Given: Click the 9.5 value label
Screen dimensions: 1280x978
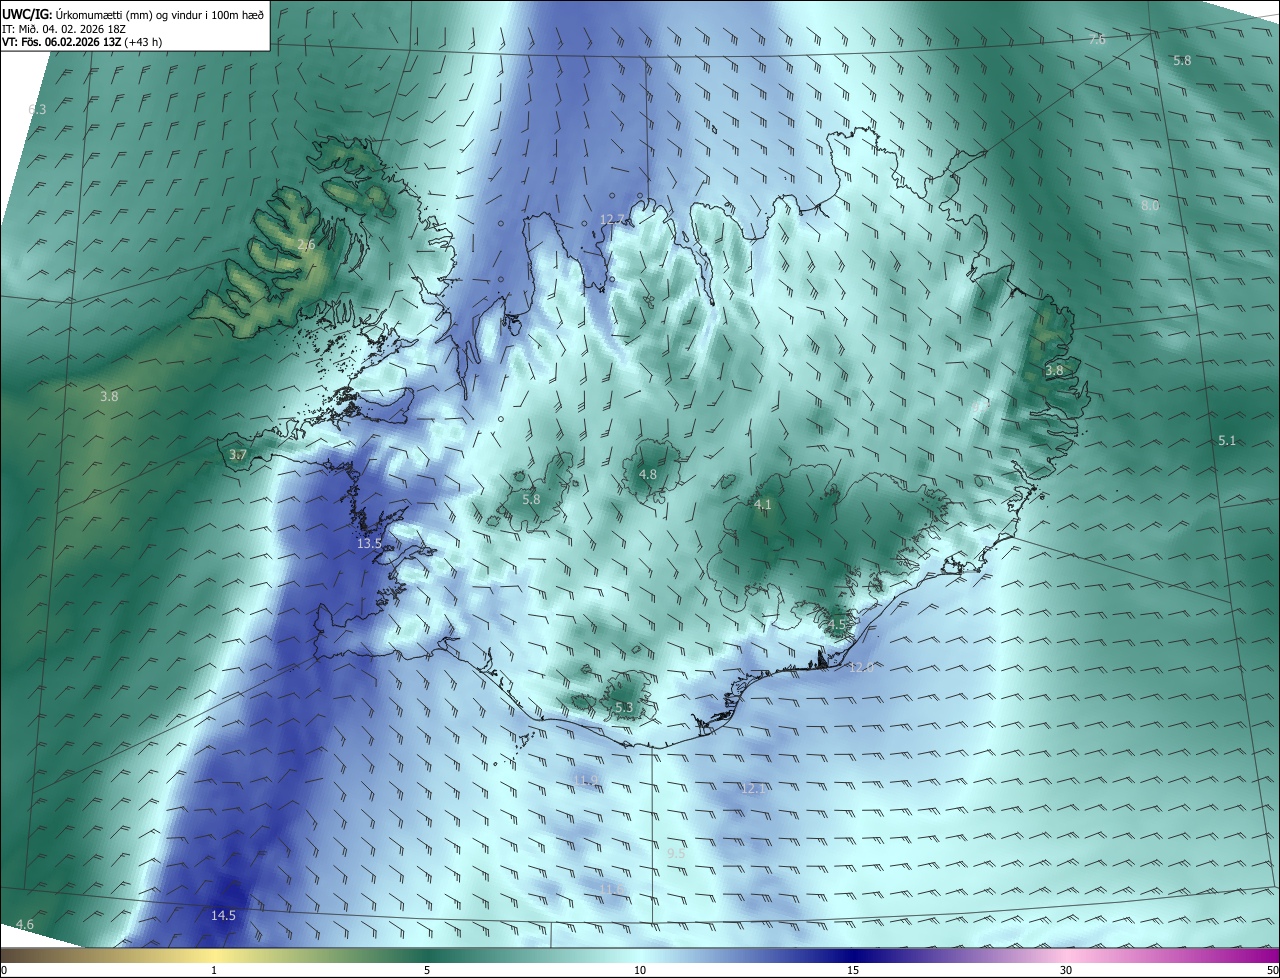Looking at the screenshot, I should [676, 852].
